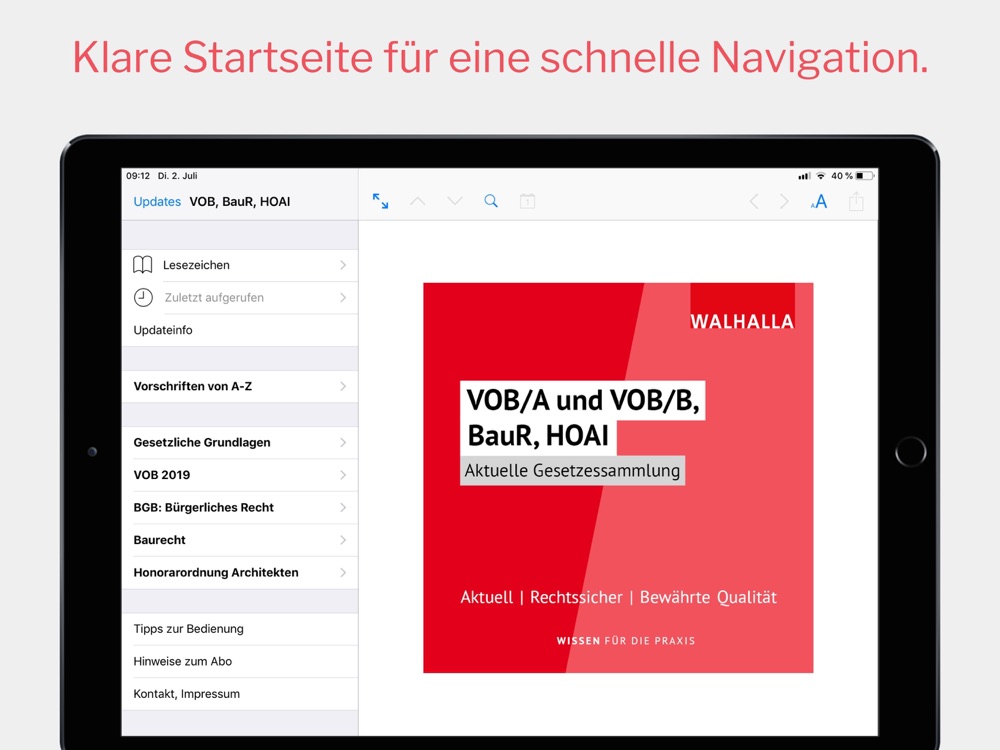Tap the 09:12 clock in status bar

(x=138, y=175)
